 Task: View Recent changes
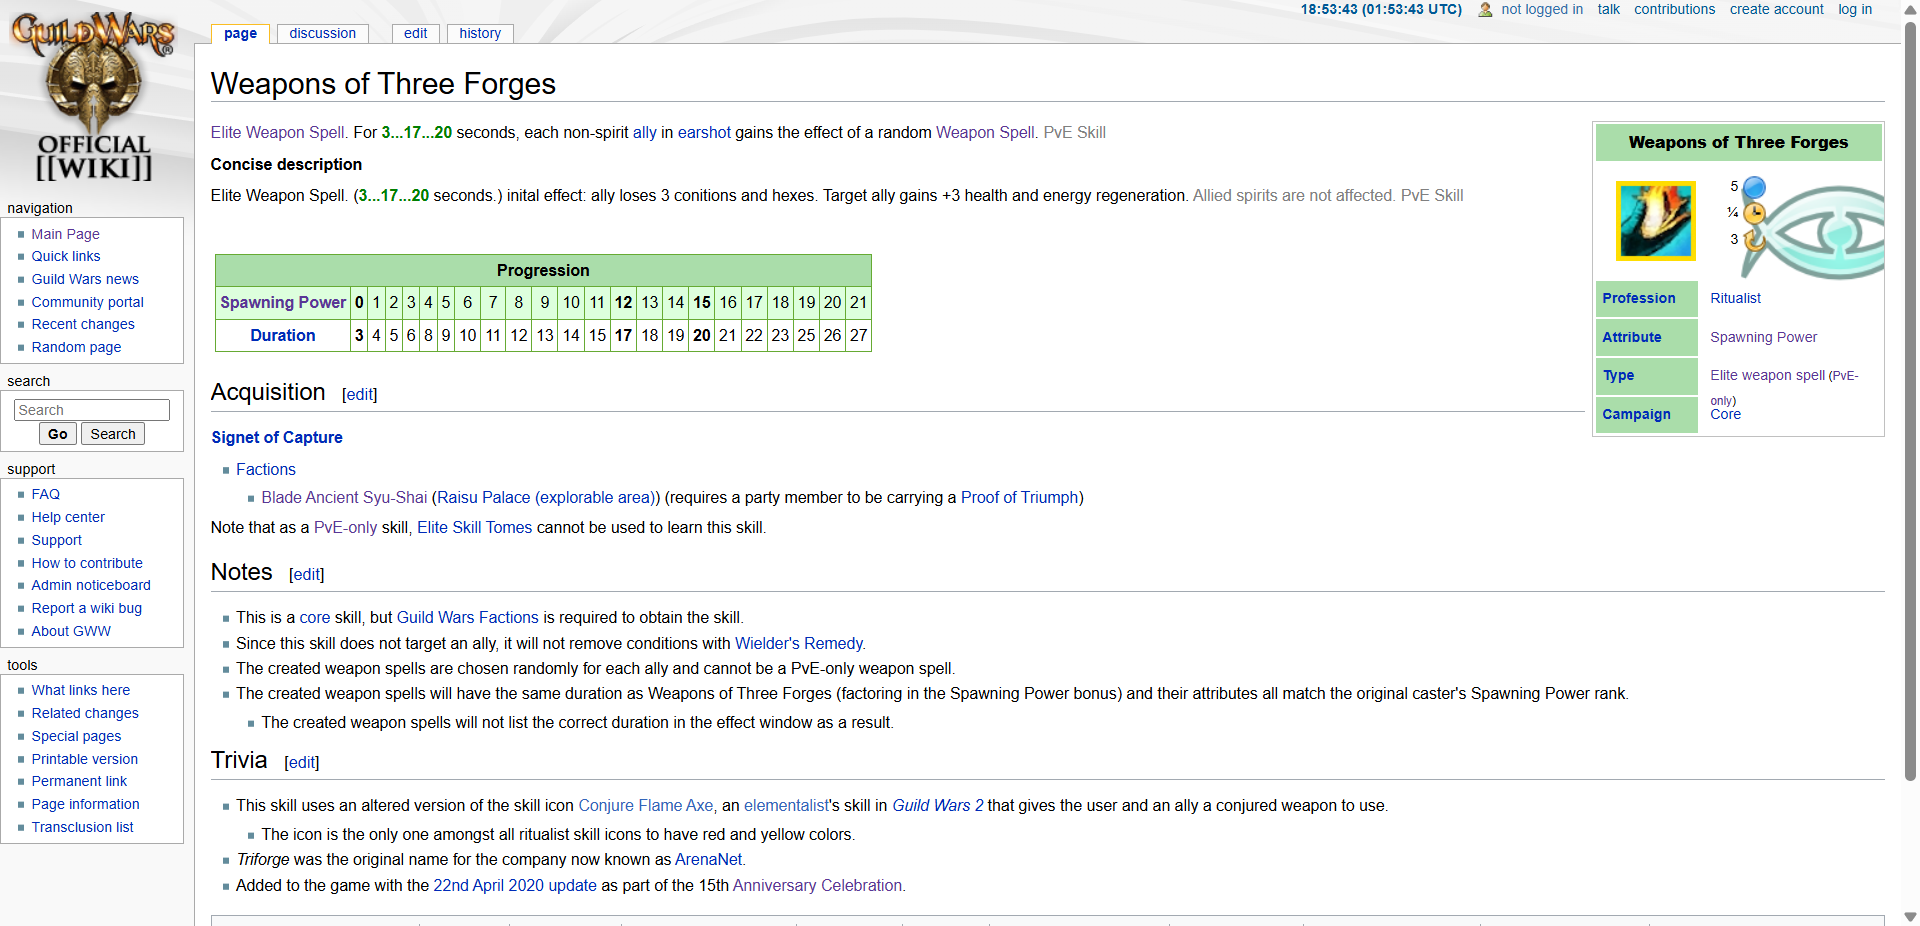83,324
